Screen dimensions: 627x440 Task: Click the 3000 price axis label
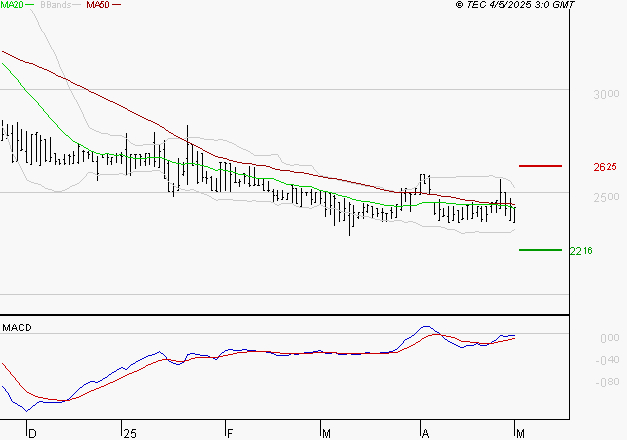tap(604, 95)
